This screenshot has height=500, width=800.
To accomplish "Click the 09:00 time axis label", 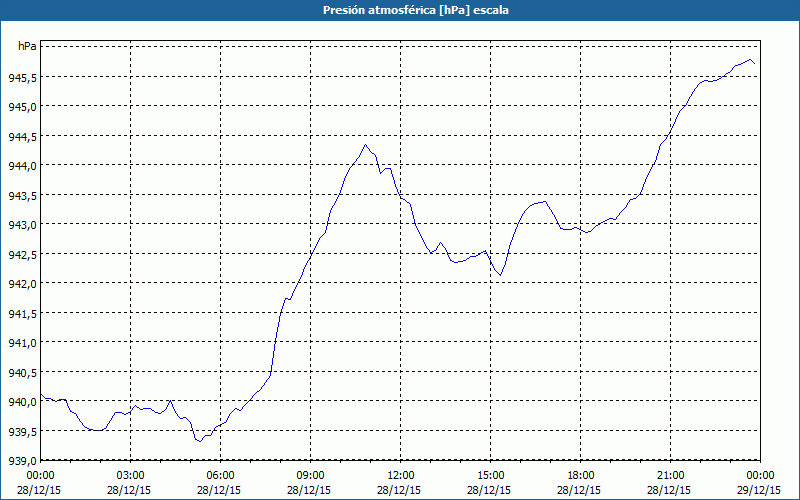I will [x=311, y=476].
